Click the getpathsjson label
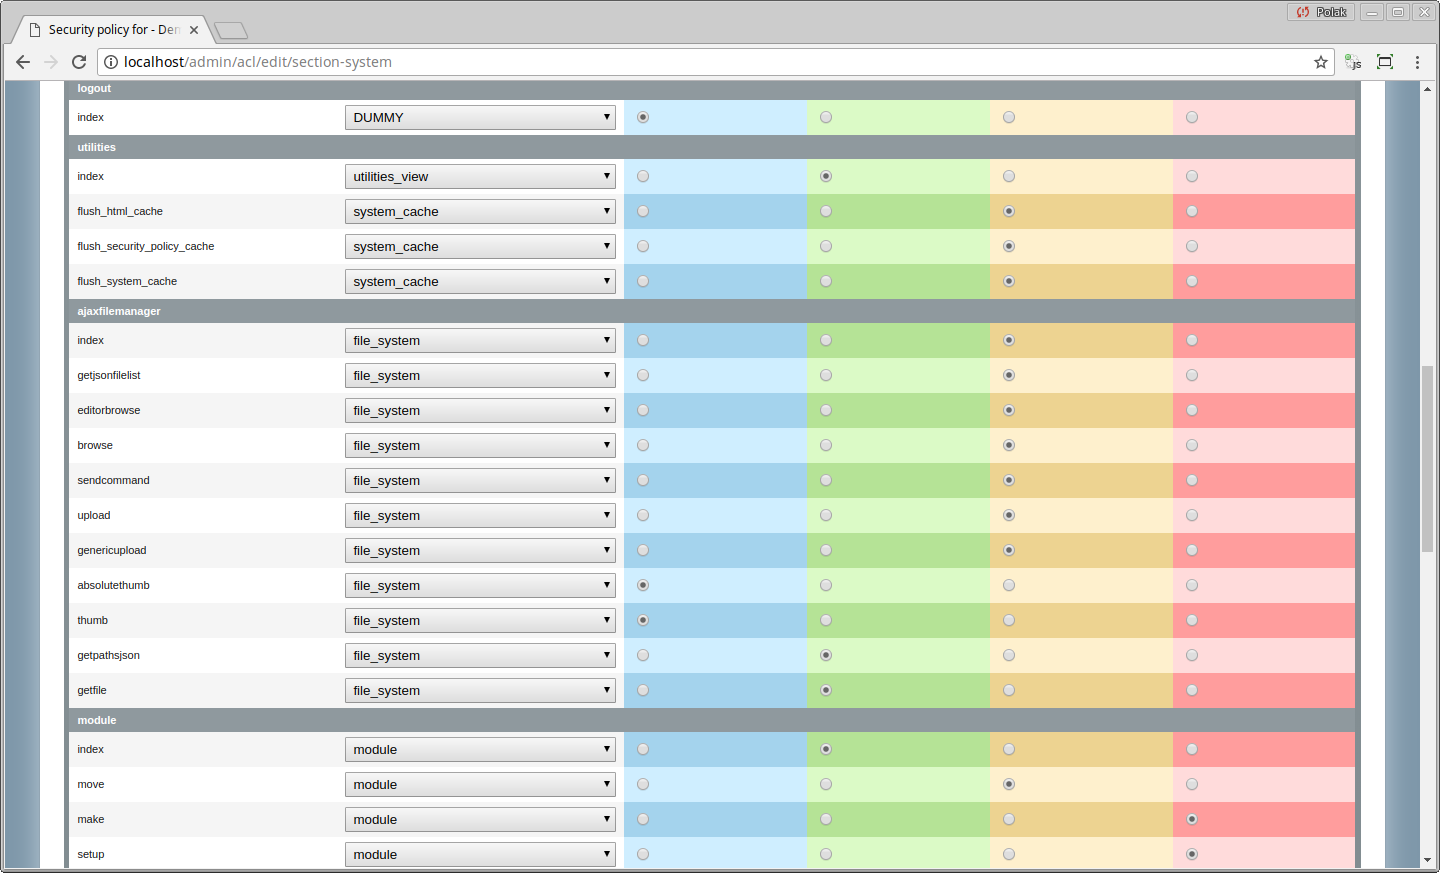The width and height of the screenshot is (1440, 873). 108,655
